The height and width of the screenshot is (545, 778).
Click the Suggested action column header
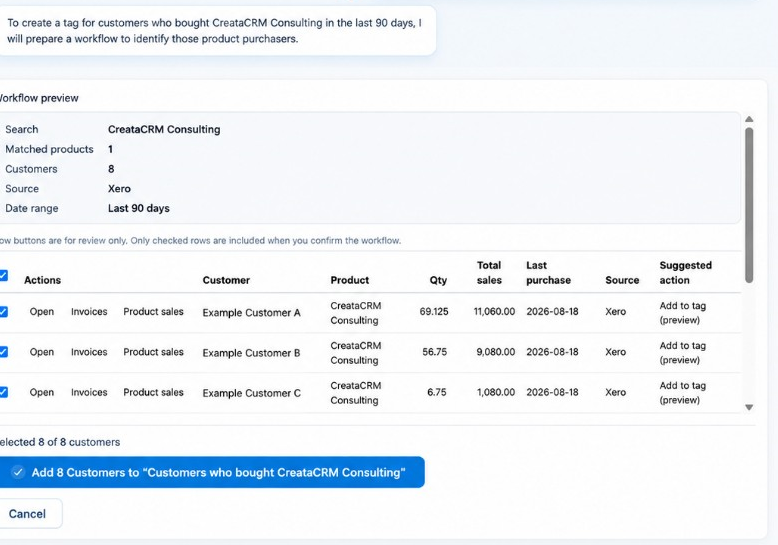[686, 272]
